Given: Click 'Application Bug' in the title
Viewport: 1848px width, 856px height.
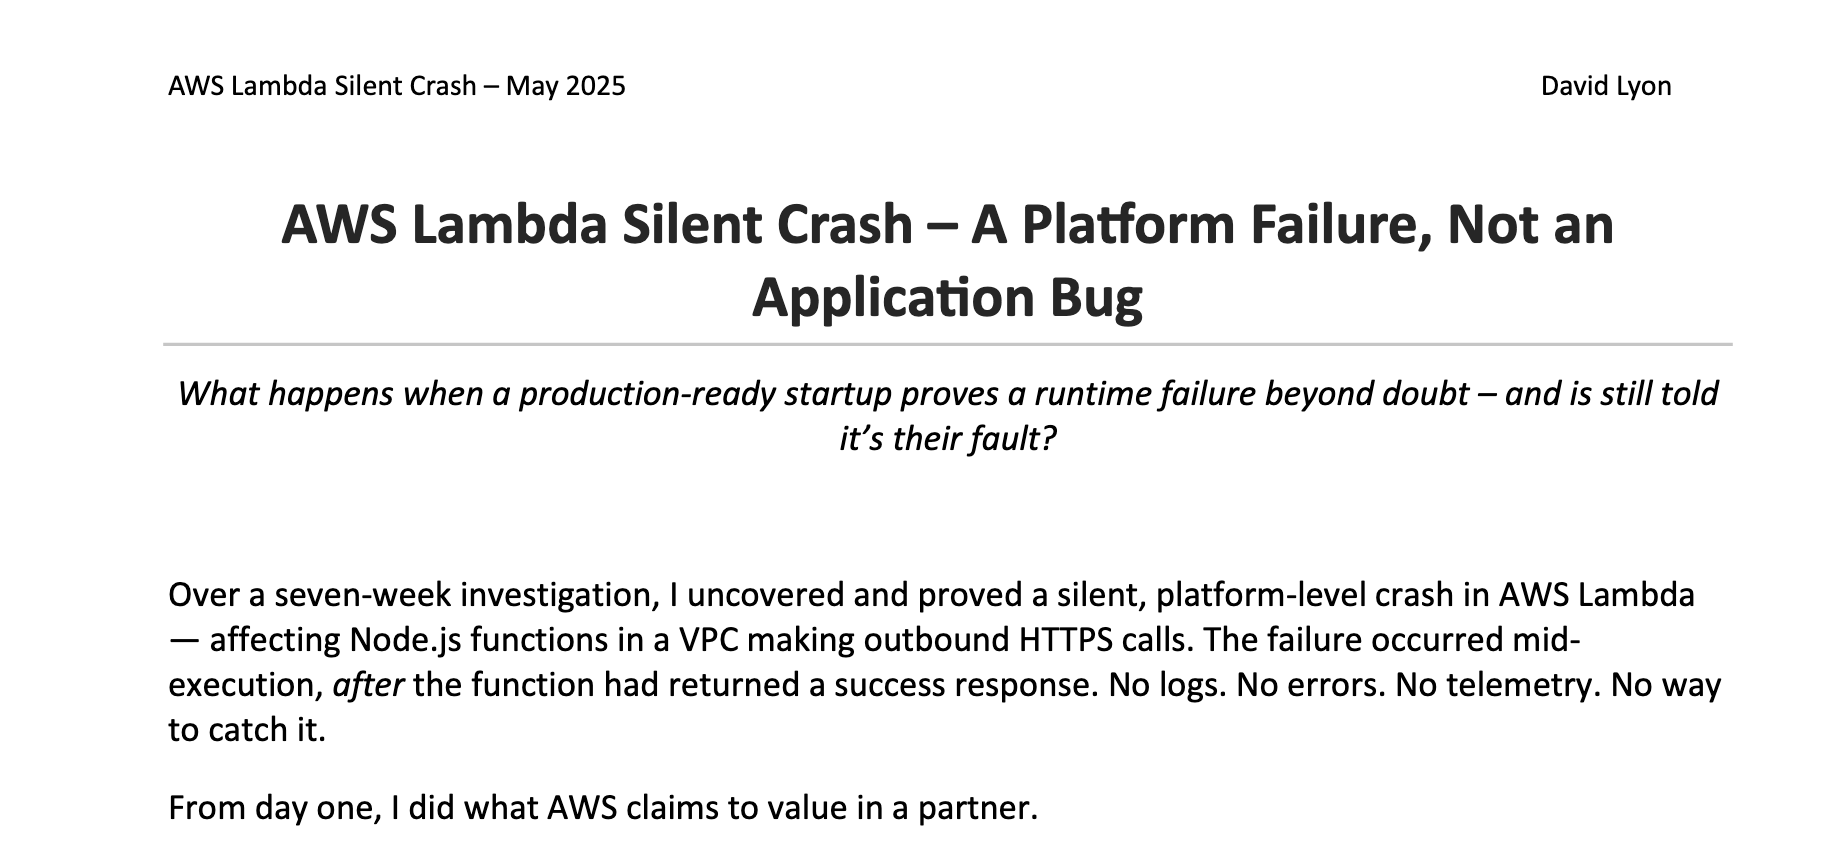Looking at the screenshot, I should [947, 297].
